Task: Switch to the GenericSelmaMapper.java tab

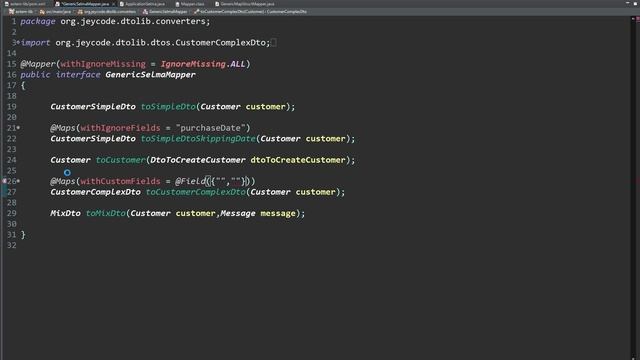Action: pyautogui.click(x=85, y=4)
